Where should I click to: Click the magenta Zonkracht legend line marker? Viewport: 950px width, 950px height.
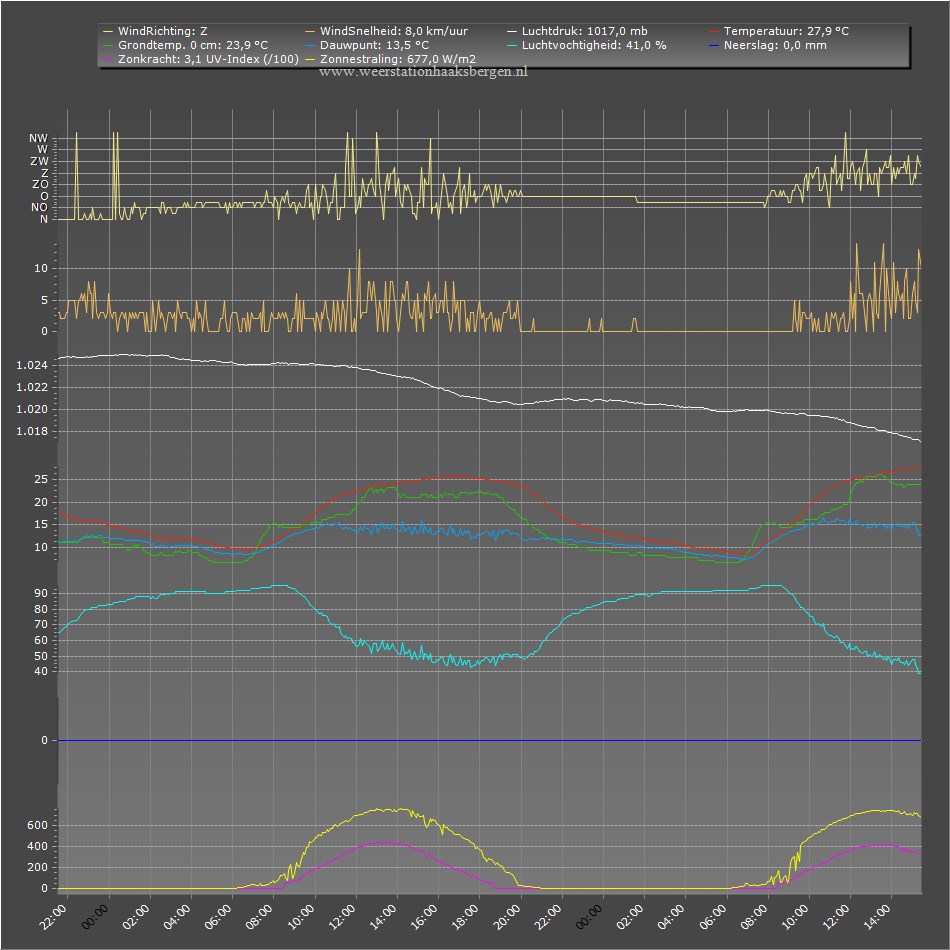point(108,59)
